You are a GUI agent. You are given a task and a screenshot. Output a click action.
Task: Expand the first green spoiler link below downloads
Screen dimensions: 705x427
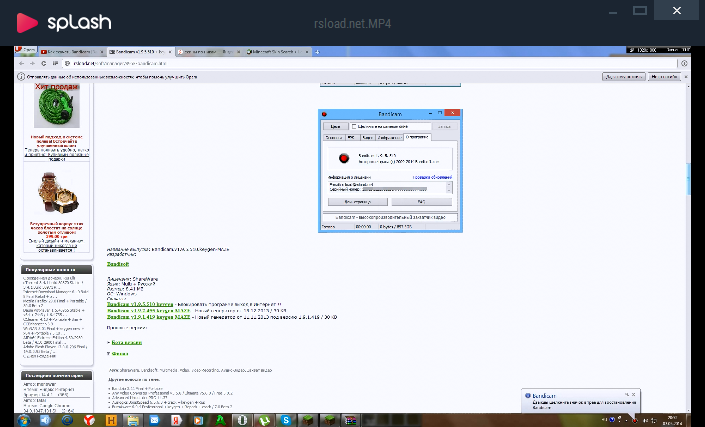(x=126, y=342)
